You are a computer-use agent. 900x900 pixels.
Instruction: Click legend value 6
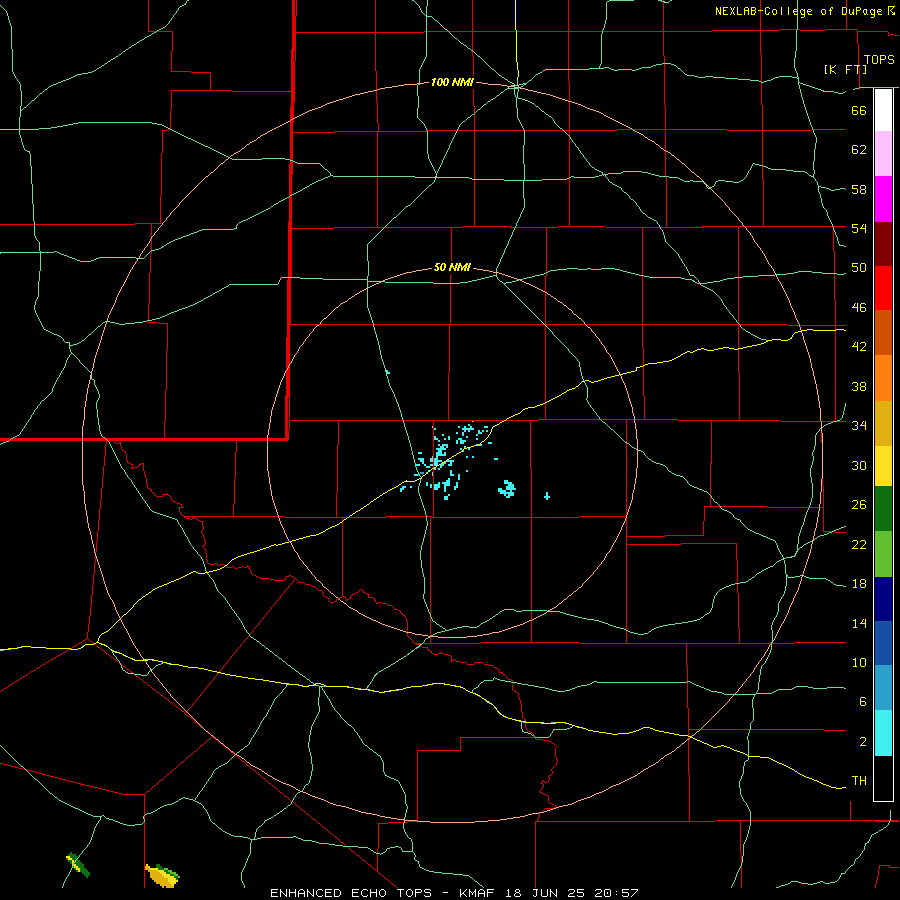pyautogui.click(x=863, y=702)
